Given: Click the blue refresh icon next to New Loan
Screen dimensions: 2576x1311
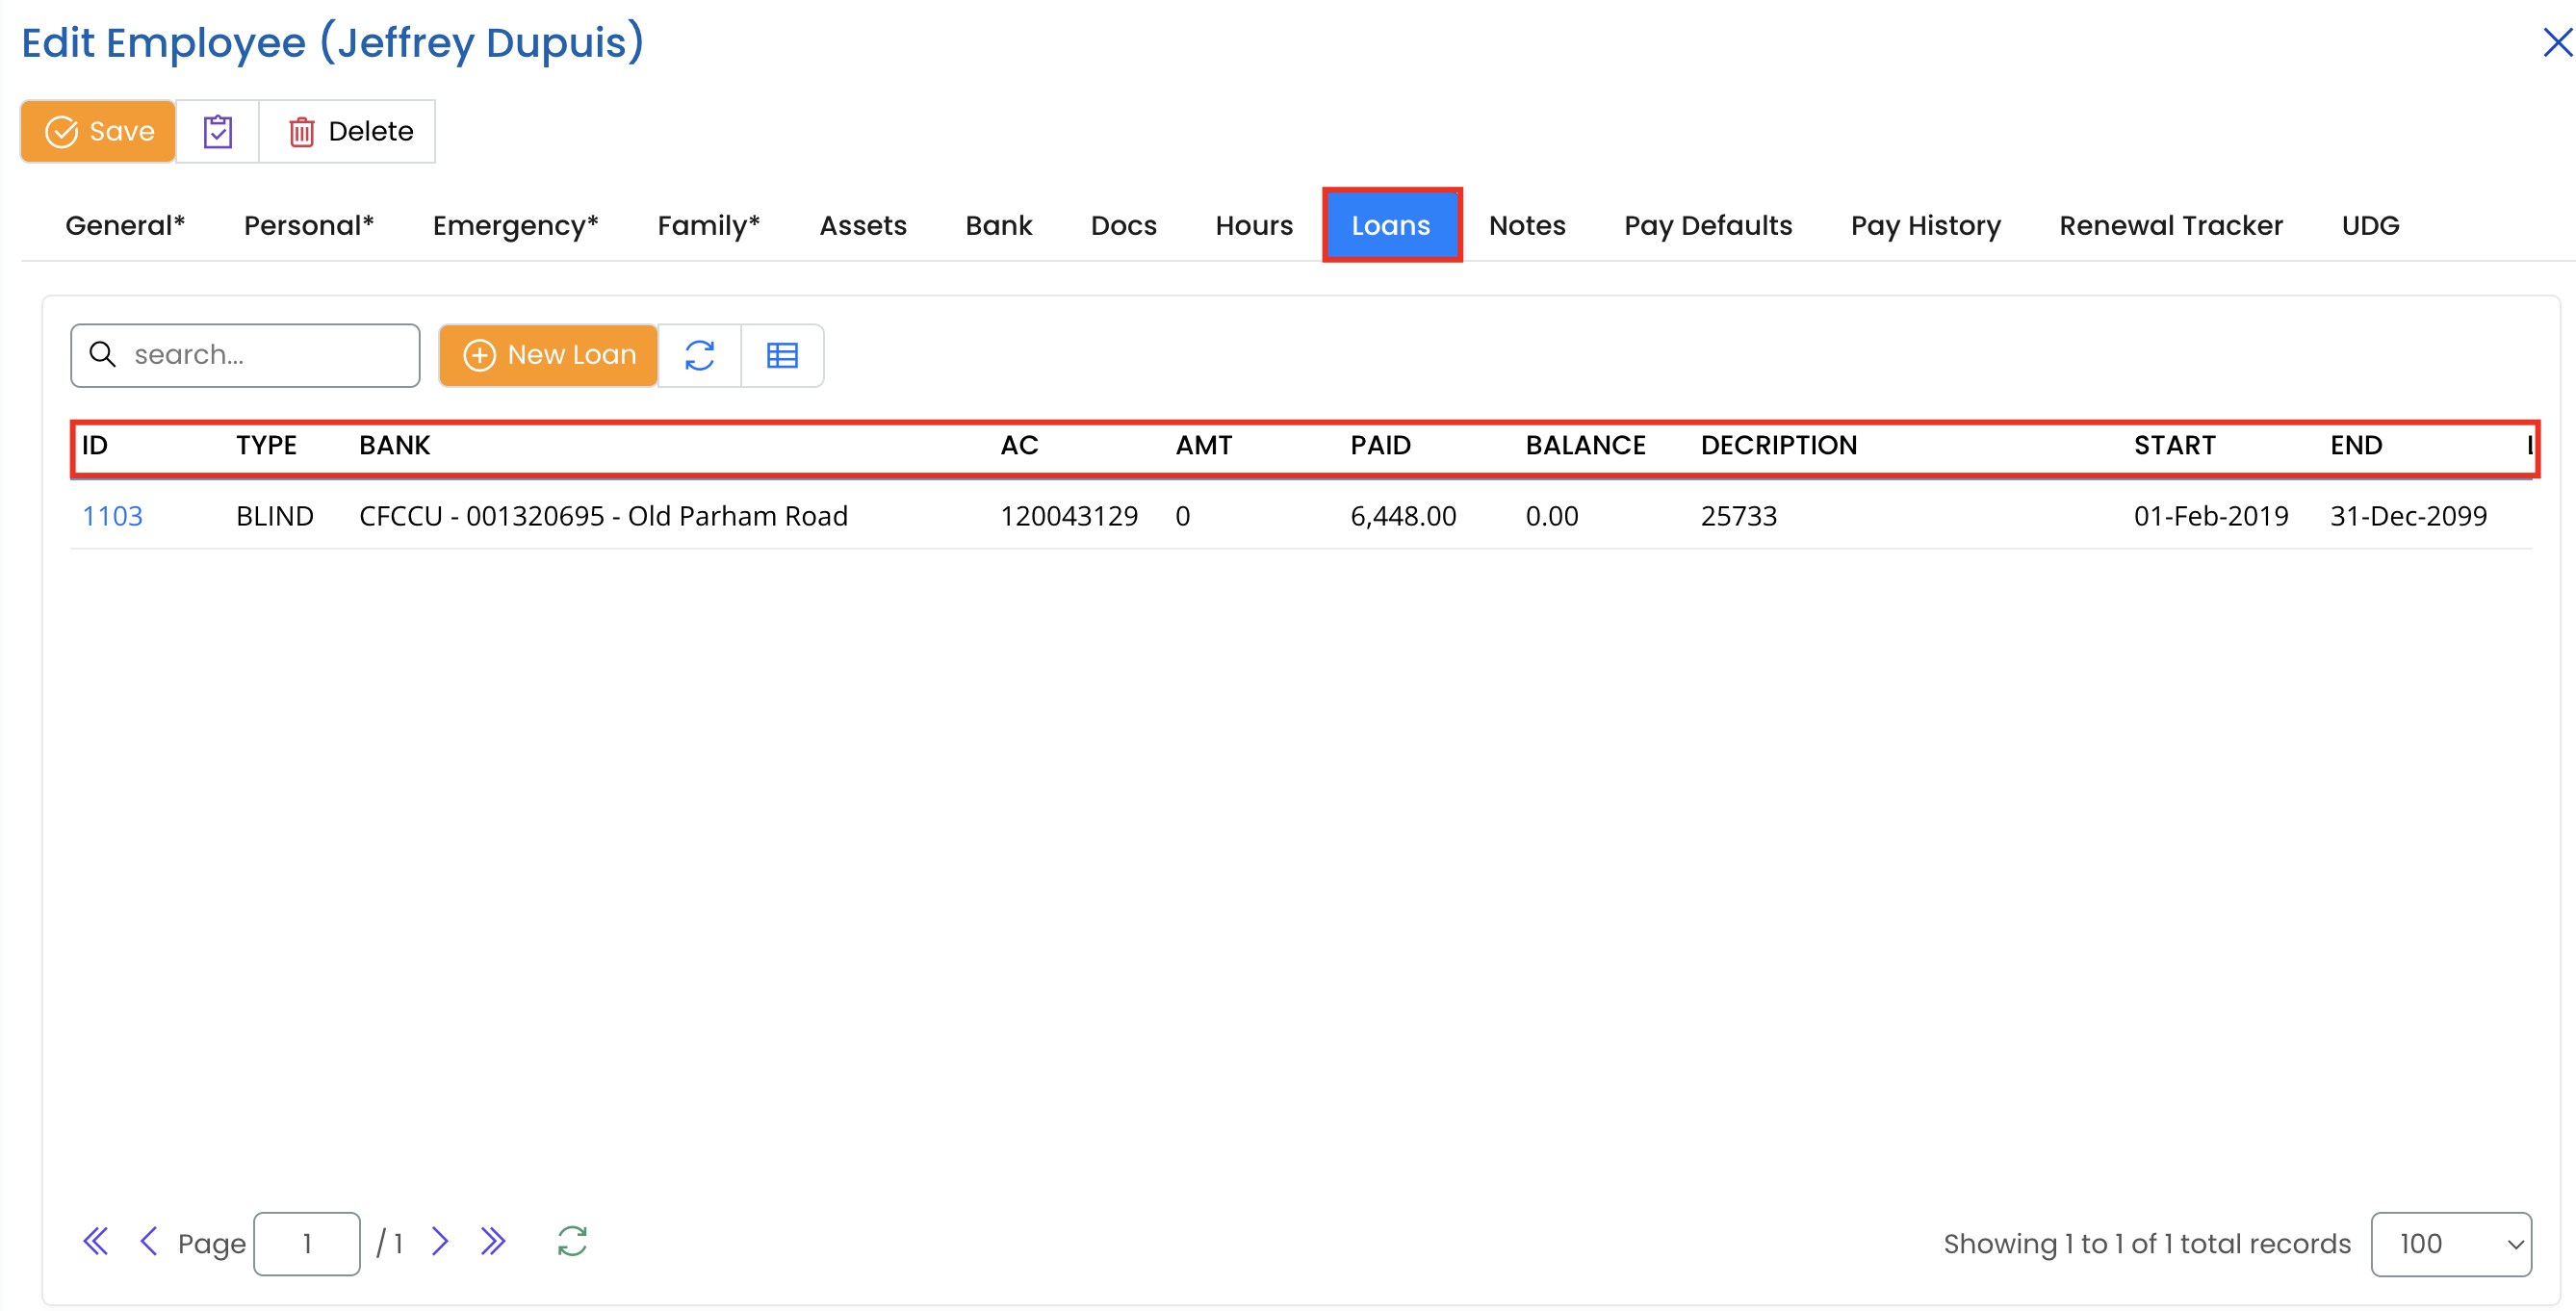Looking at the screenshot, I should (699, 355).
